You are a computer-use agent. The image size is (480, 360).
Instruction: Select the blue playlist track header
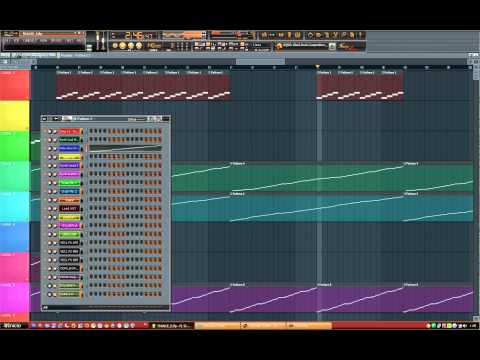15,237
